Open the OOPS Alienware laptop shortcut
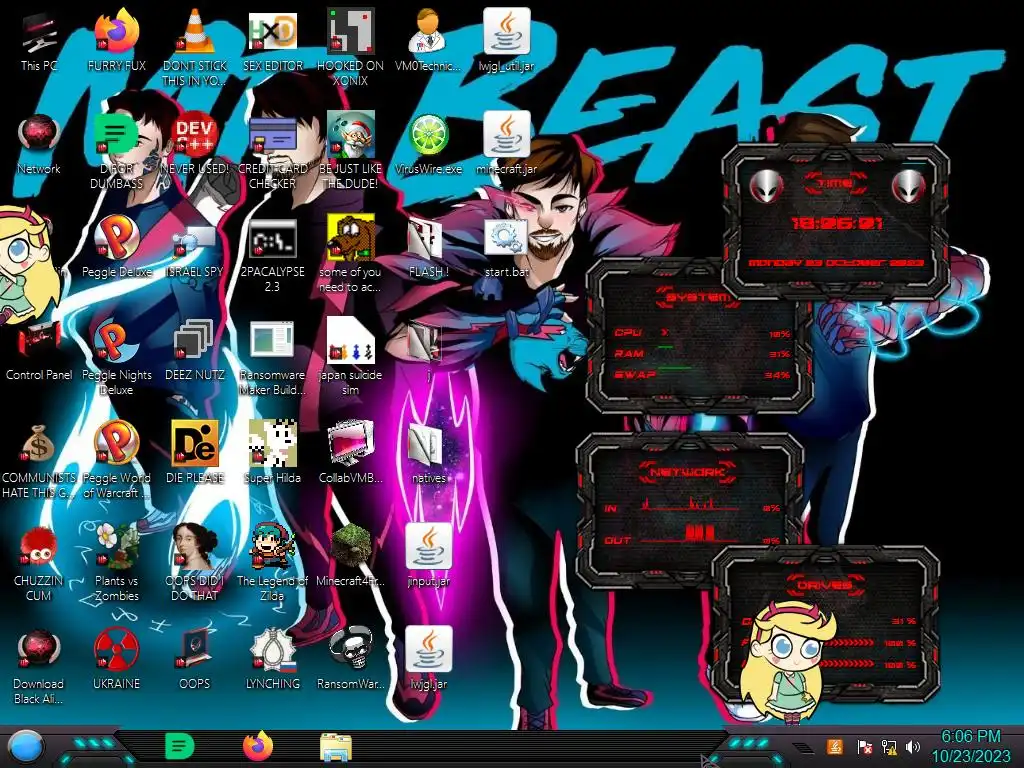Viewport: 1024px width, 768px height. 195,660
